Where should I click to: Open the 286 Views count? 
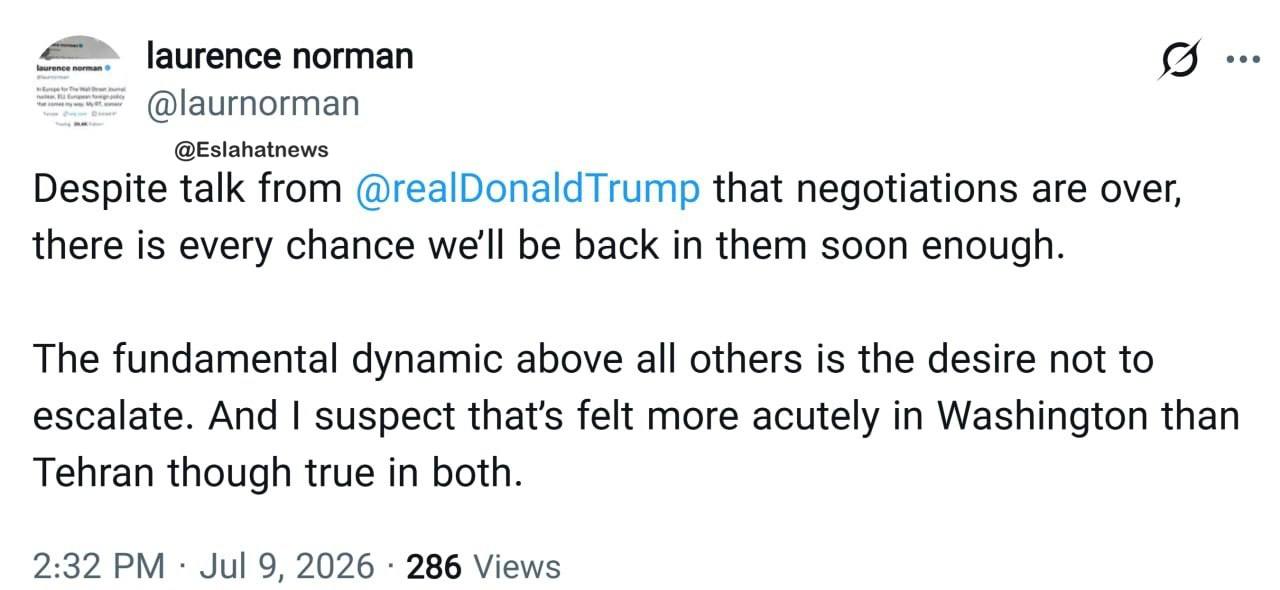point(484,567)
